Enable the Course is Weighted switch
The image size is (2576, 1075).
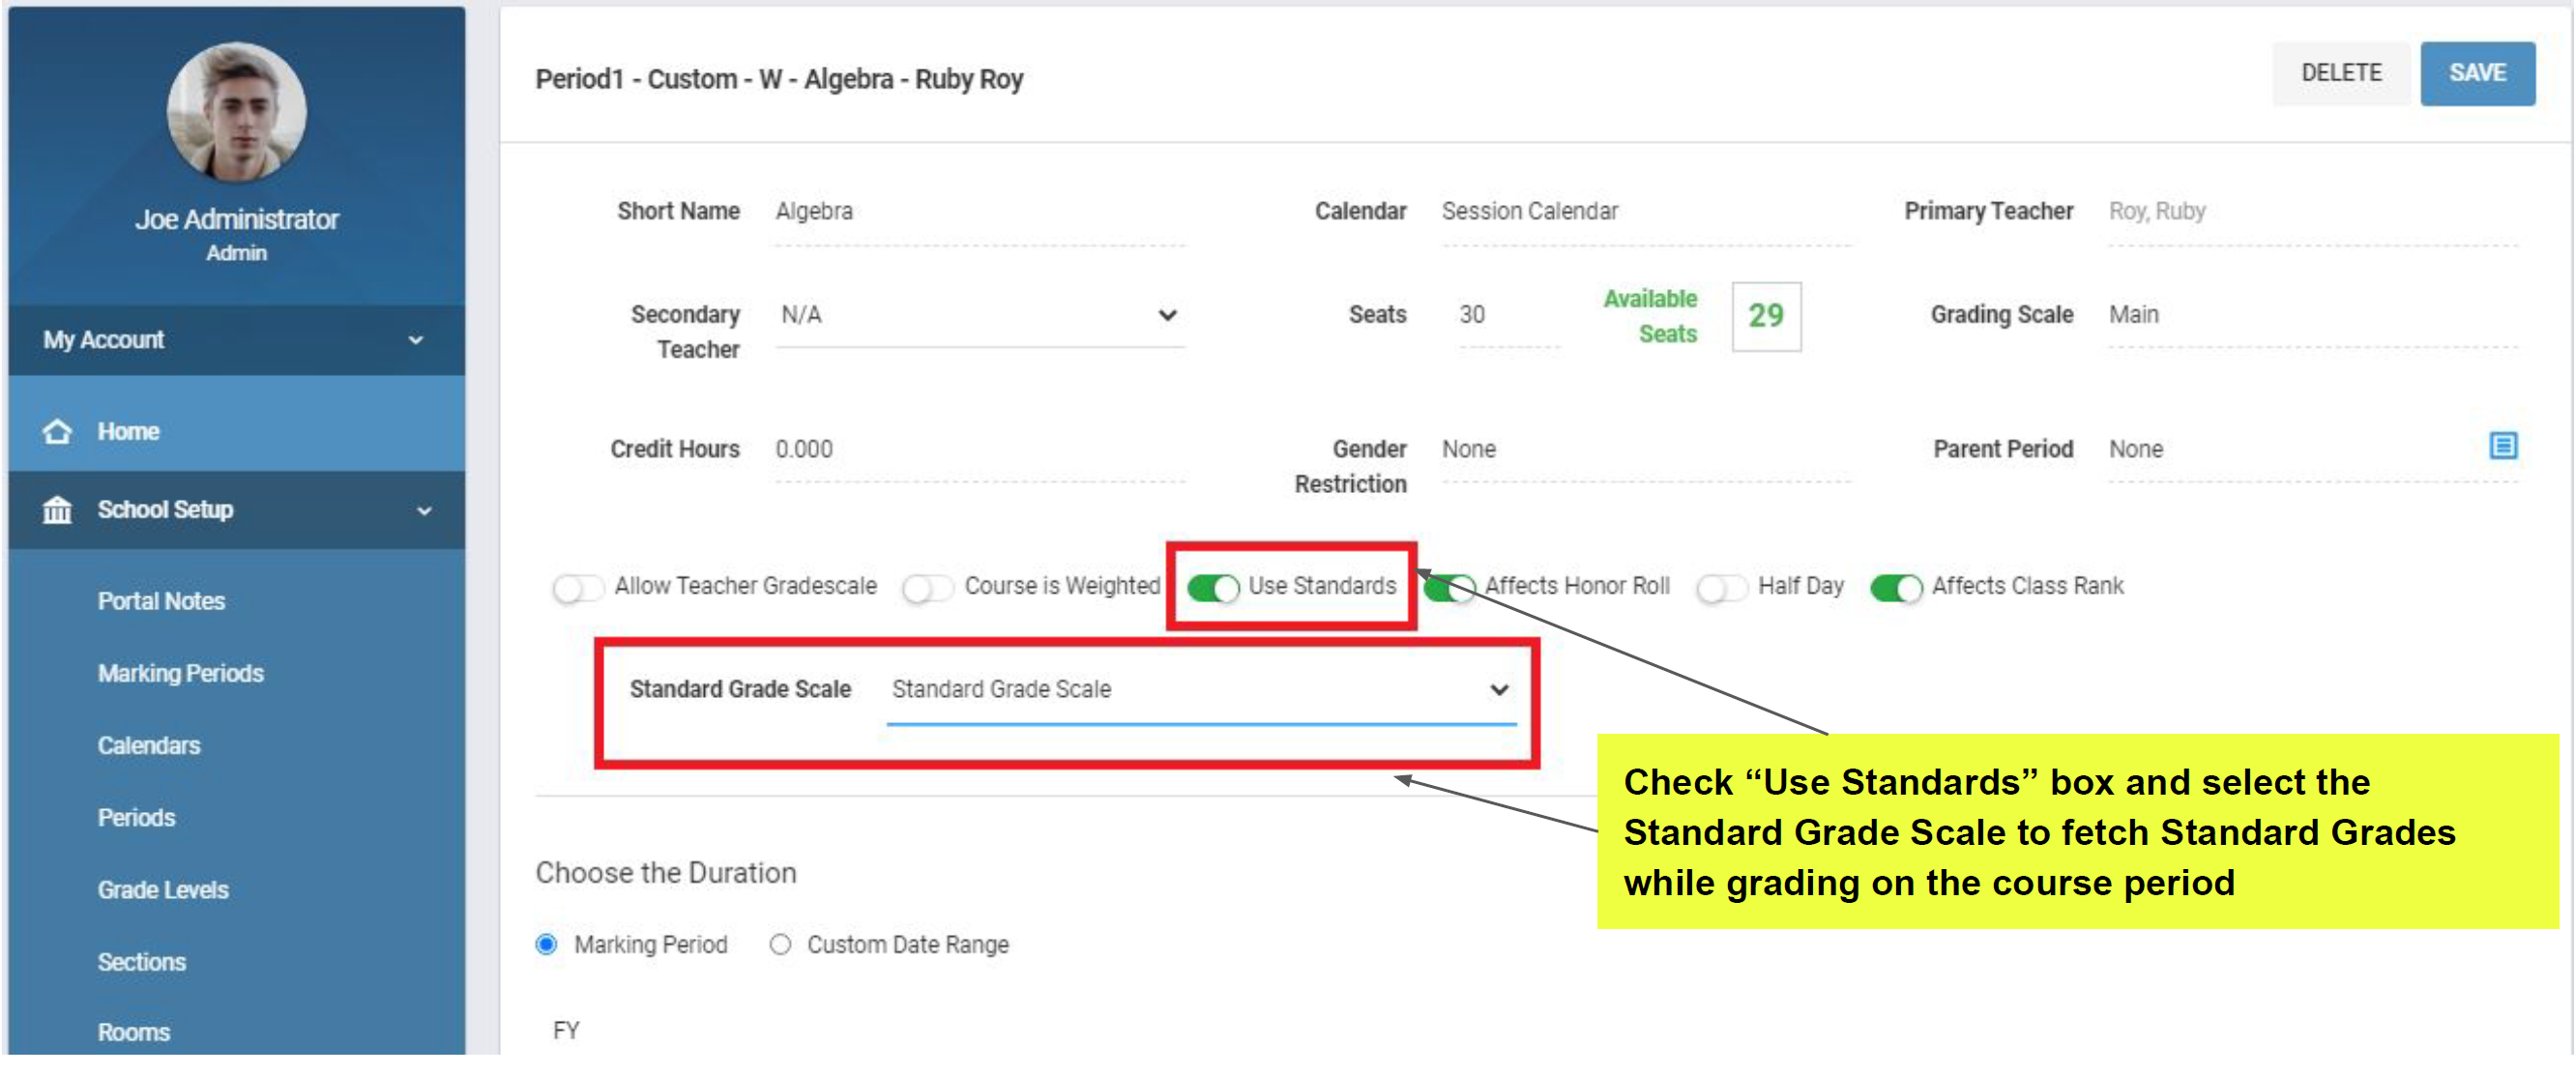928,588
